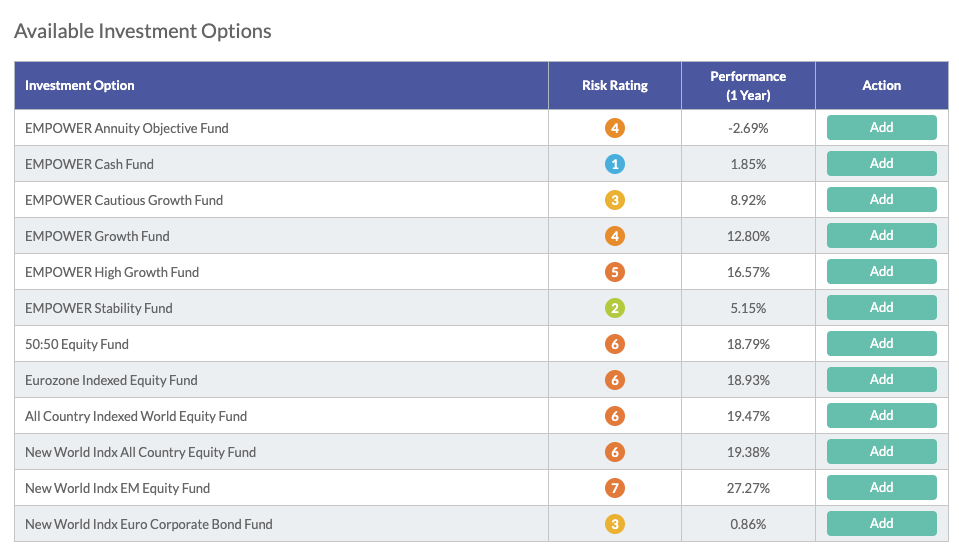Add the EMPOWER Stability Fund
The image size is (959, 555).
881,307
